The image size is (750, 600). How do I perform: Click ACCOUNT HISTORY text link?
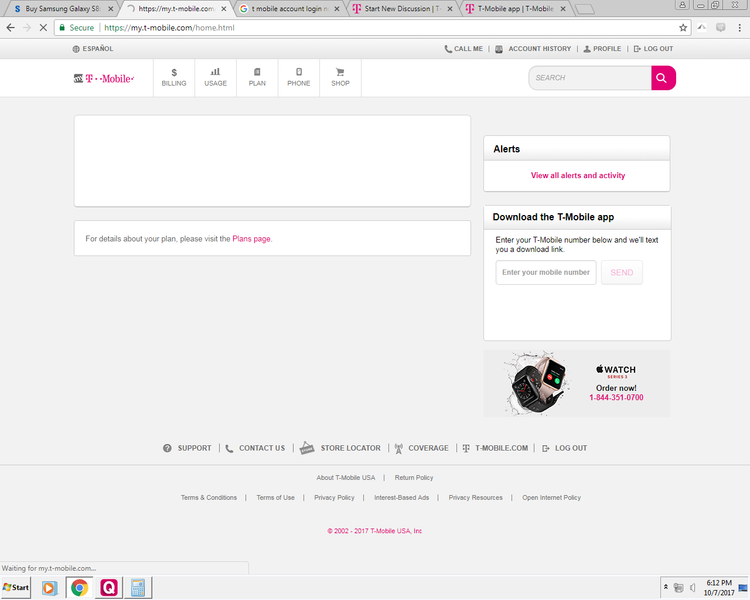tap(540, 49)
